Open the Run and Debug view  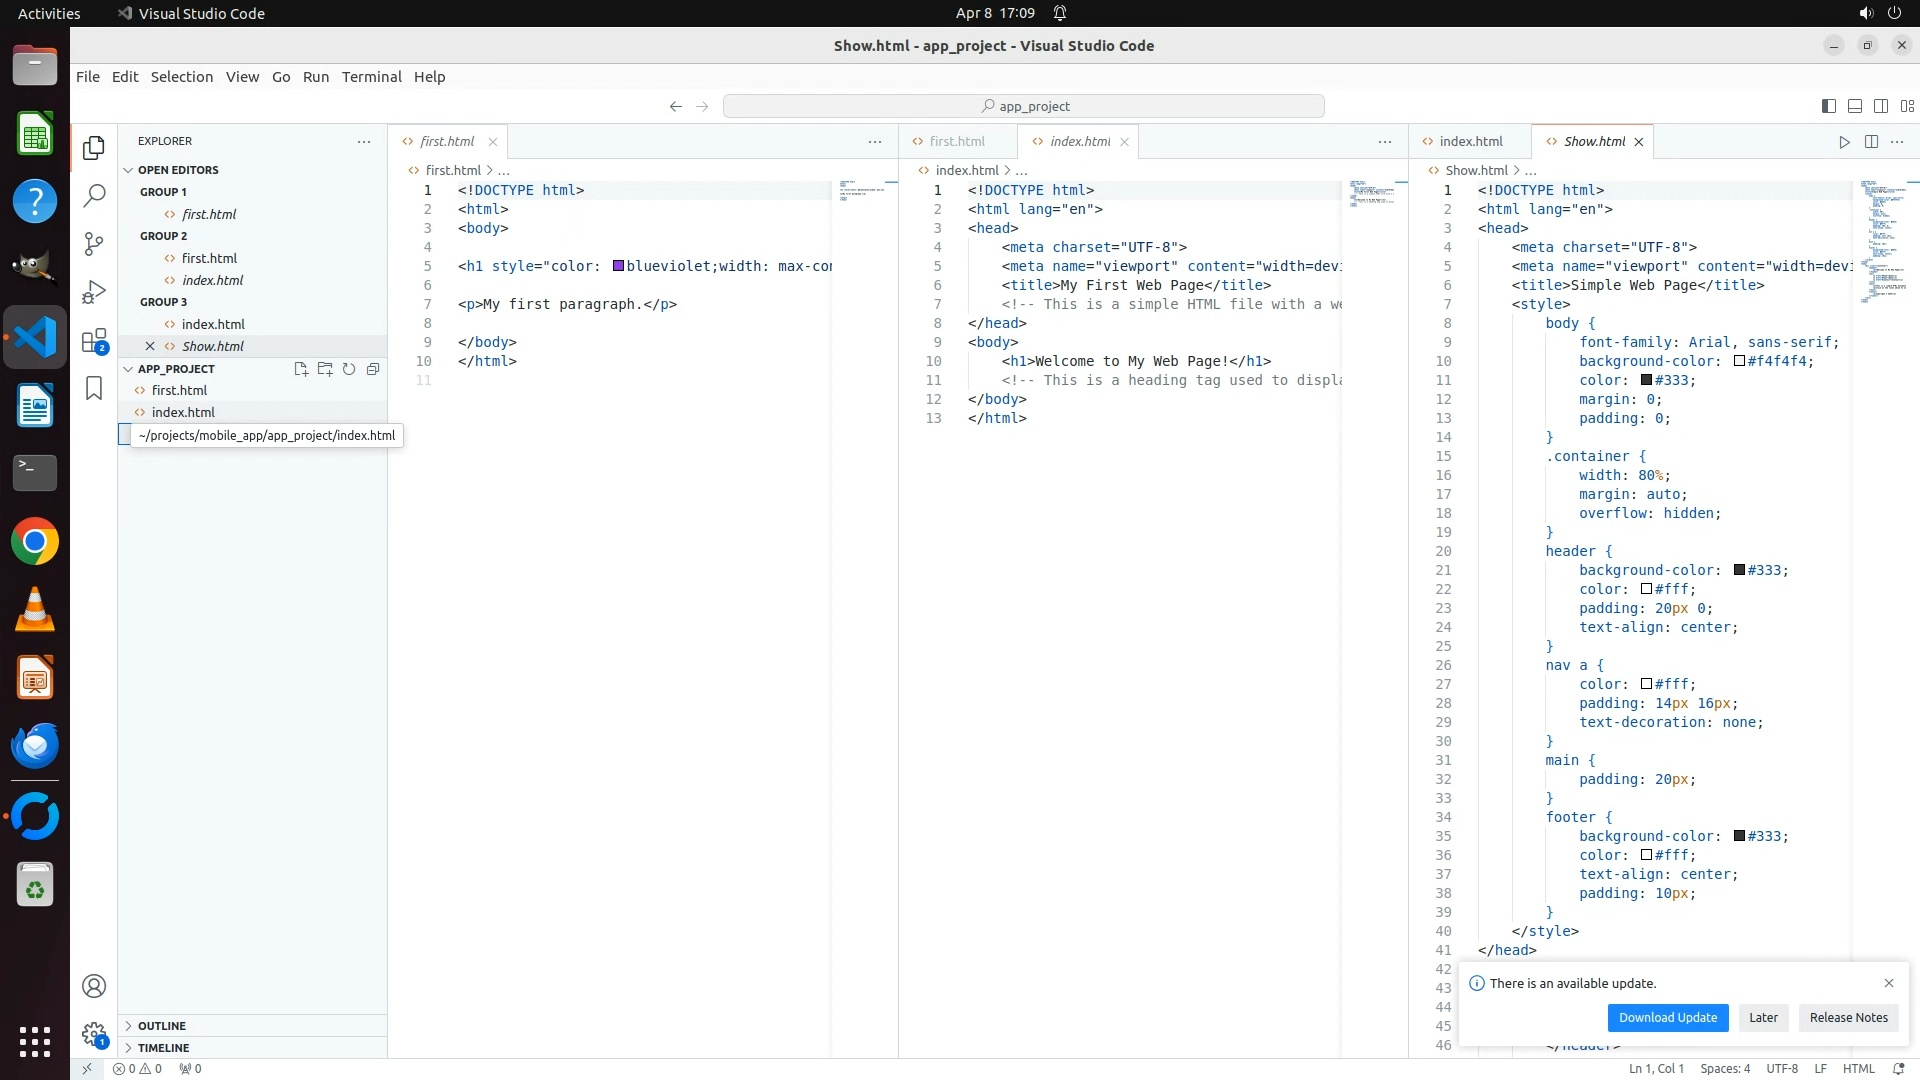(x=94, y=292)
